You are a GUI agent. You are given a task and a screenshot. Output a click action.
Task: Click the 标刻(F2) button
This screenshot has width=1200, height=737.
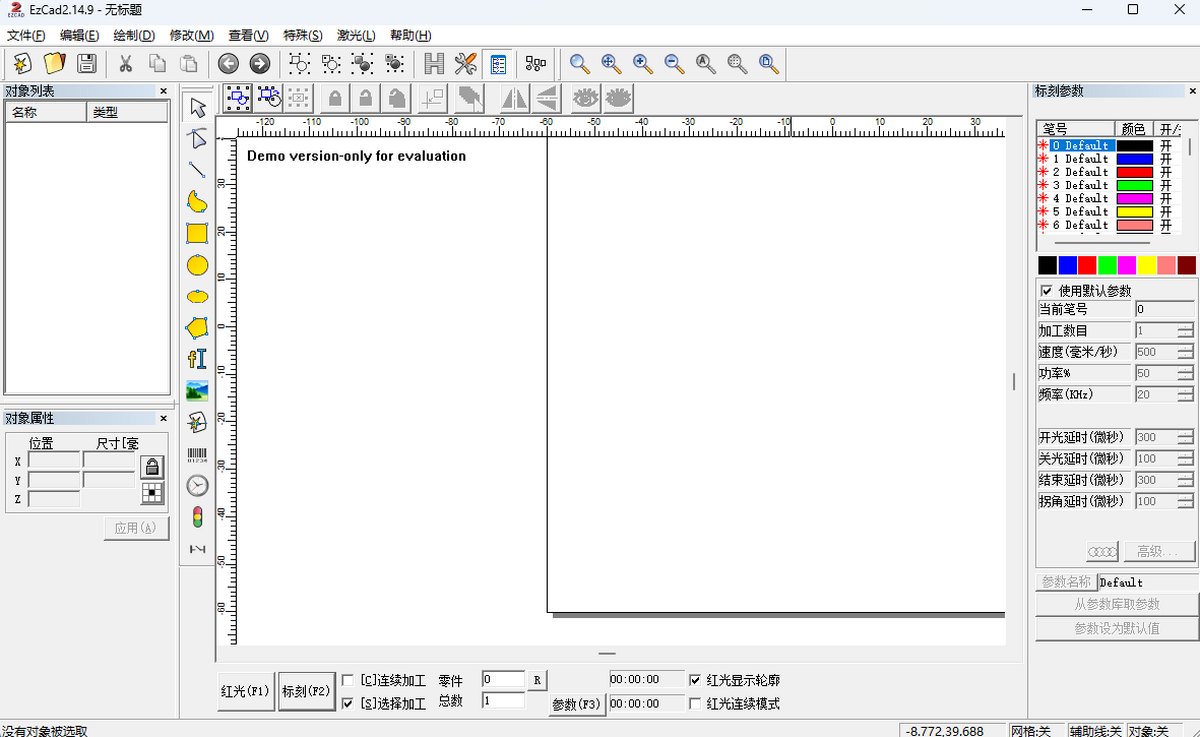[306, 691]
